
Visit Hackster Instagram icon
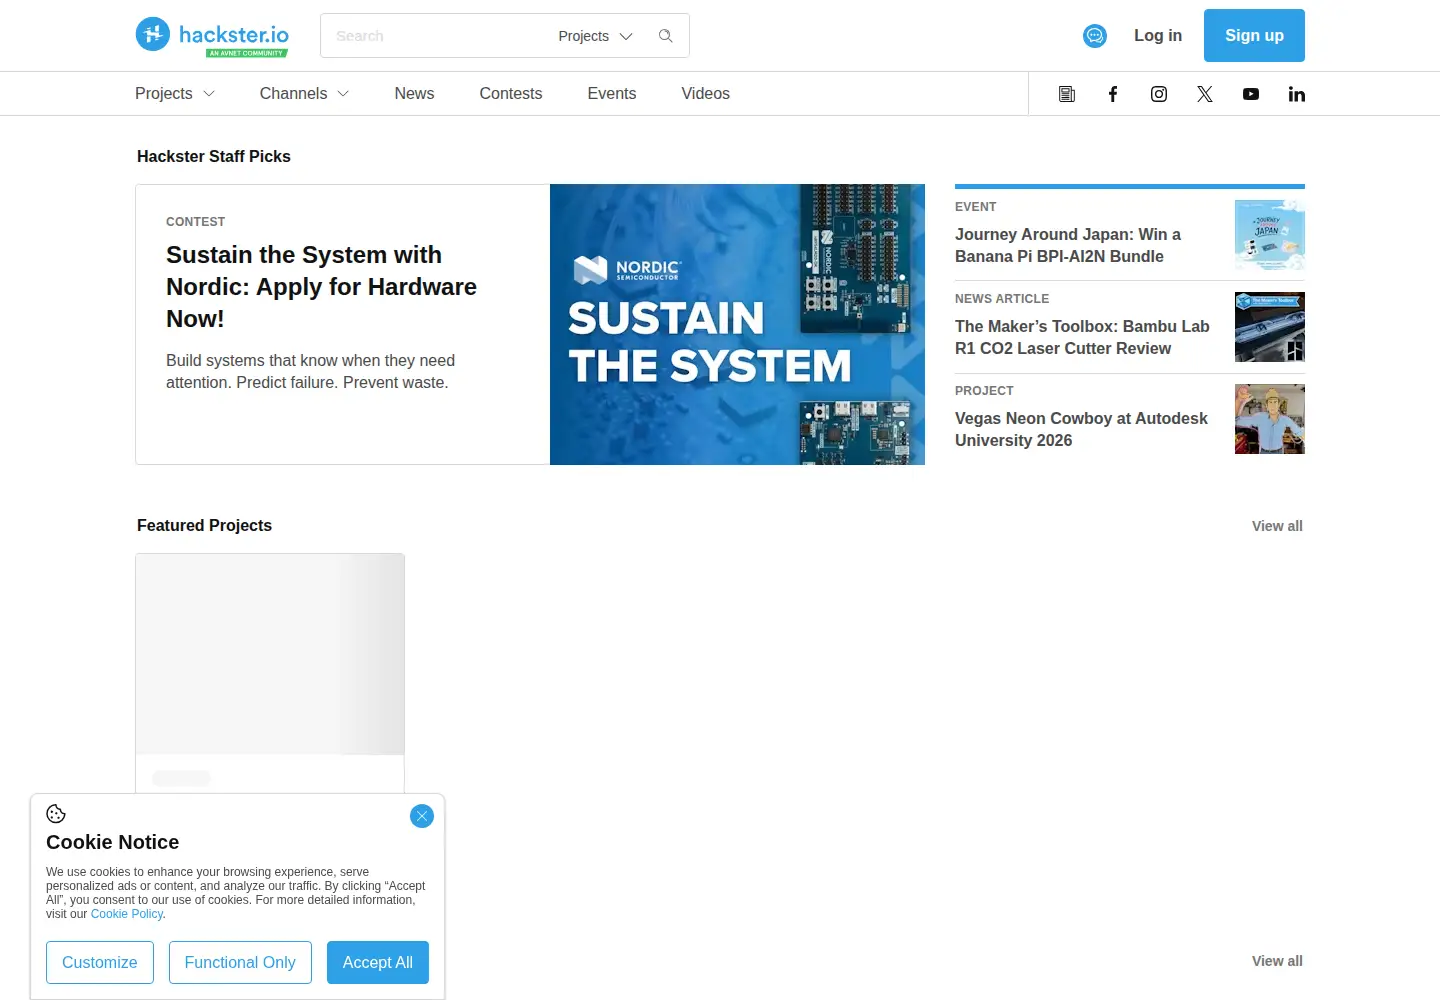tap(1159, 94)
